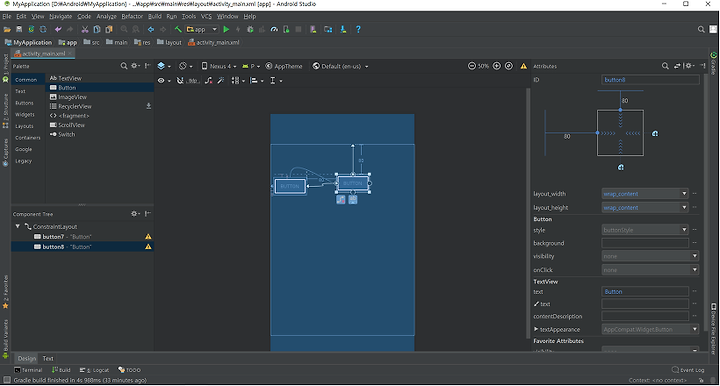Open the Design Surface layers dropdown
This screenshot has height=386, width=720.
[x=164, y=66]
